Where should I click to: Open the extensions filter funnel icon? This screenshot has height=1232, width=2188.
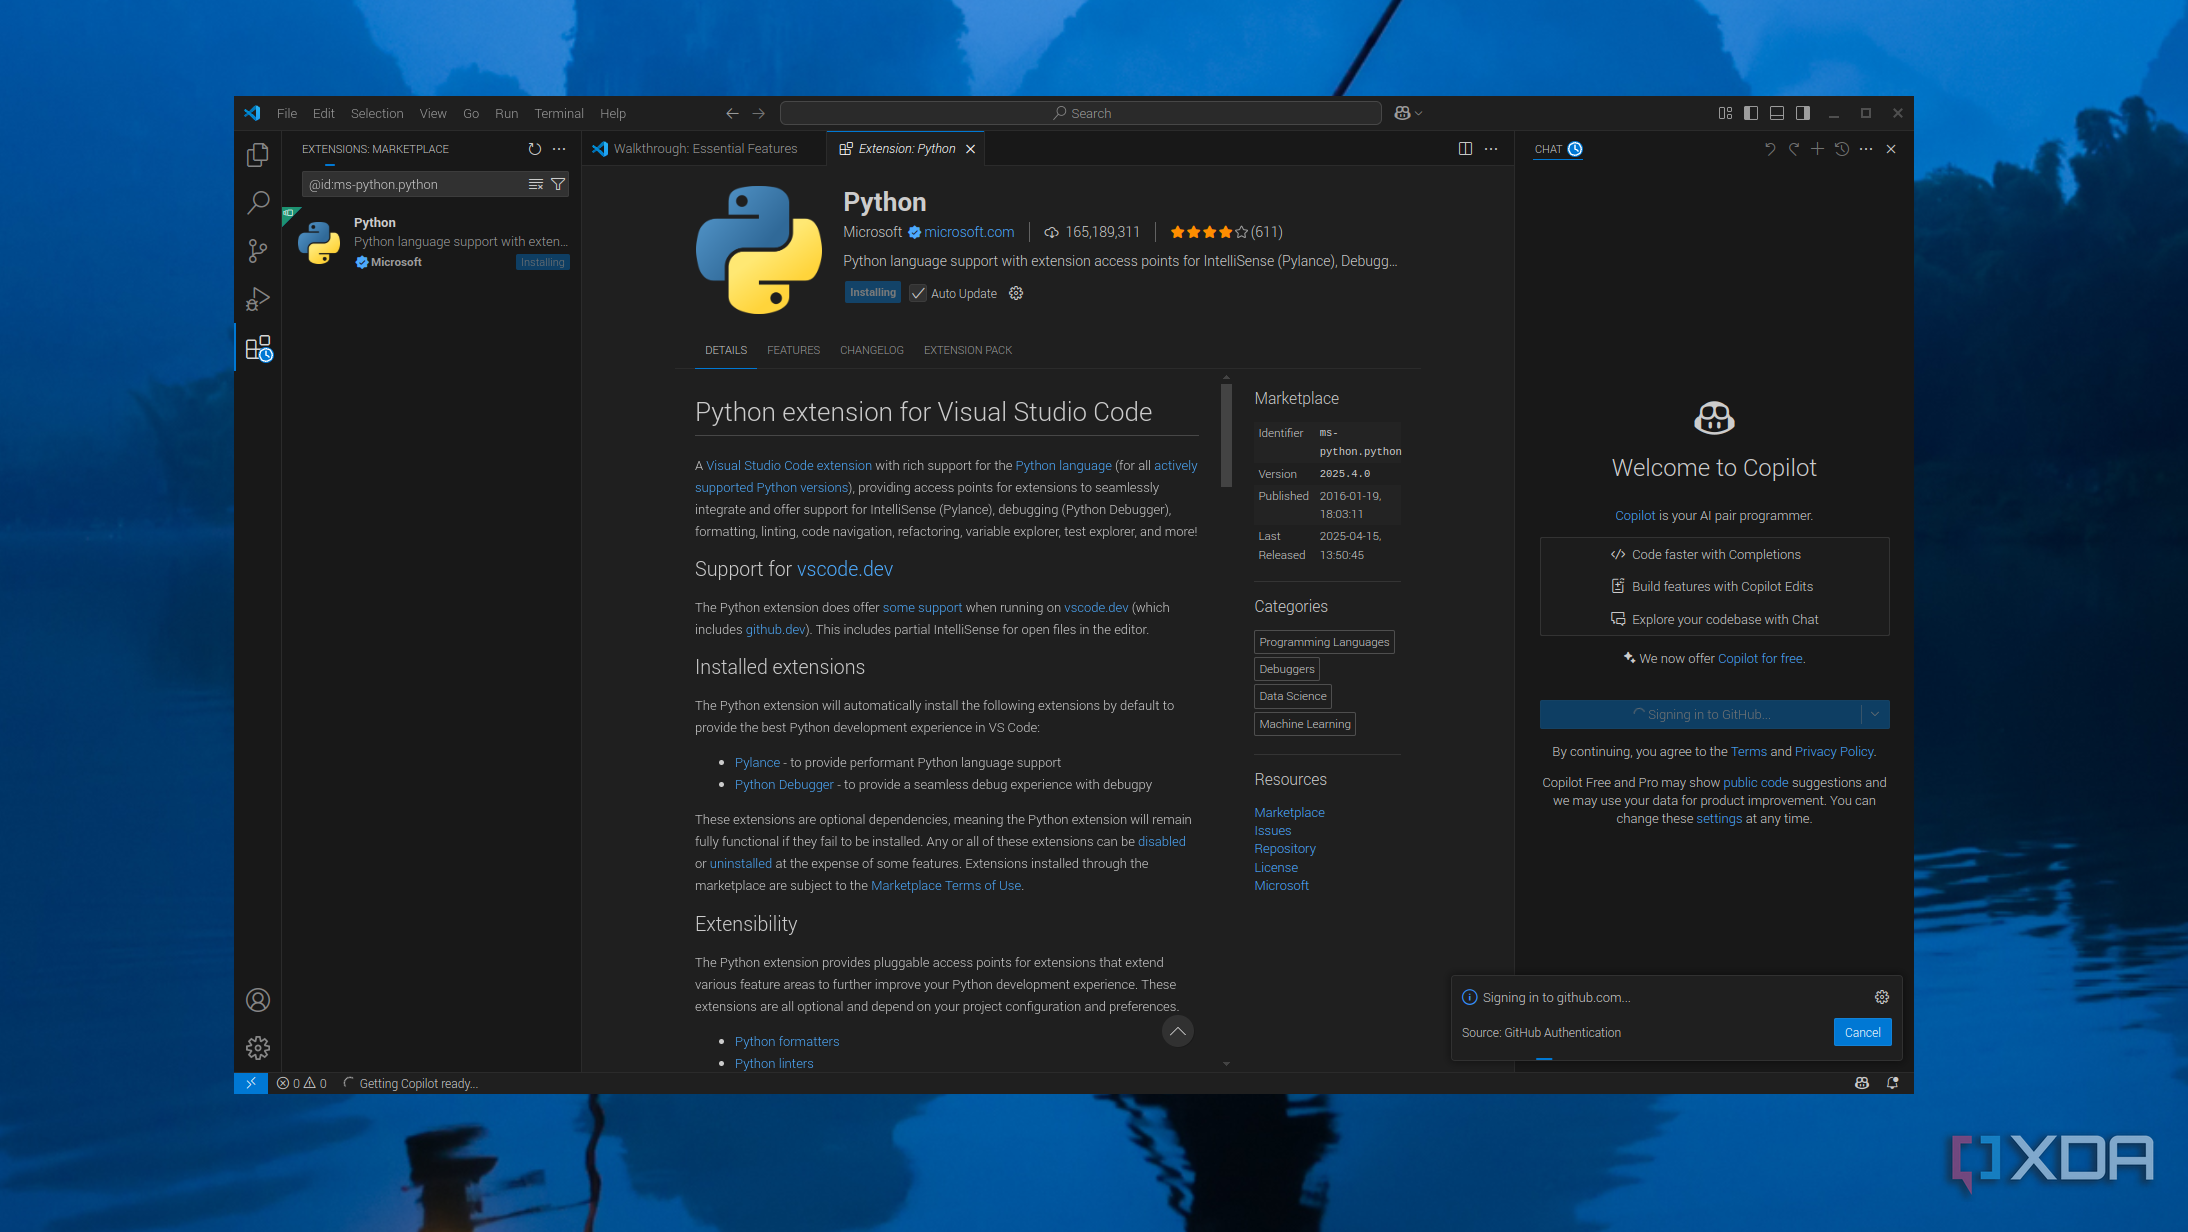[x=558, y=184]
